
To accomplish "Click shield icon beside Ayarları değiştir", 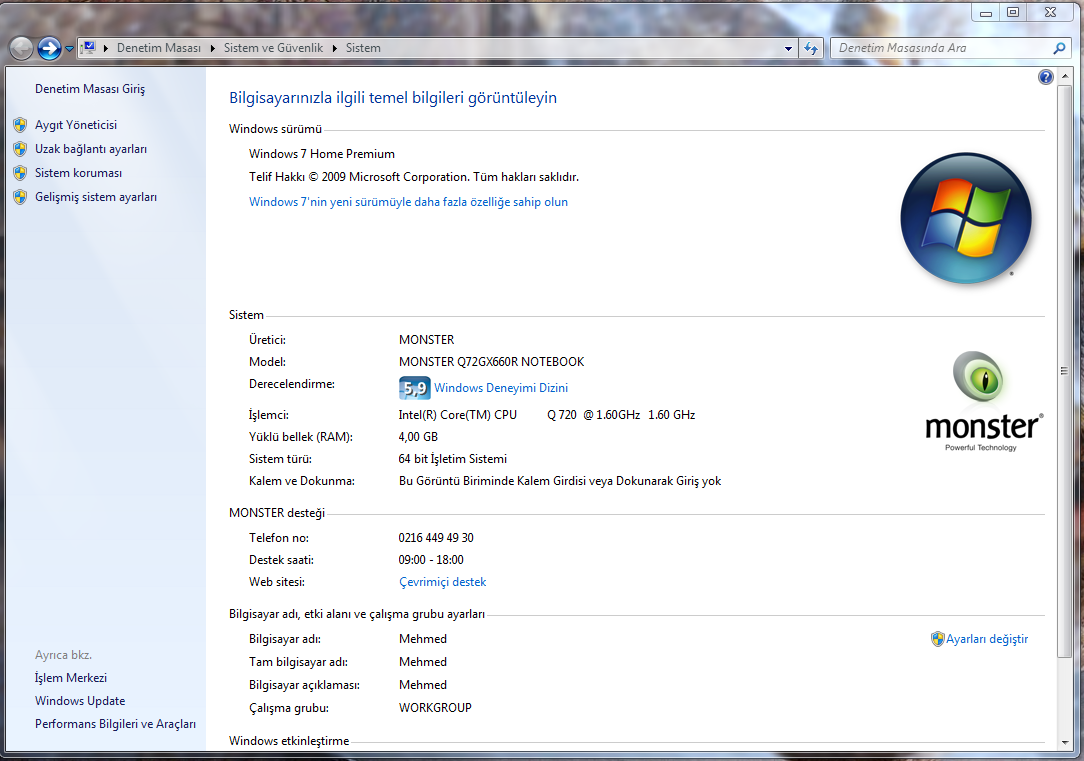I will 937,639.
